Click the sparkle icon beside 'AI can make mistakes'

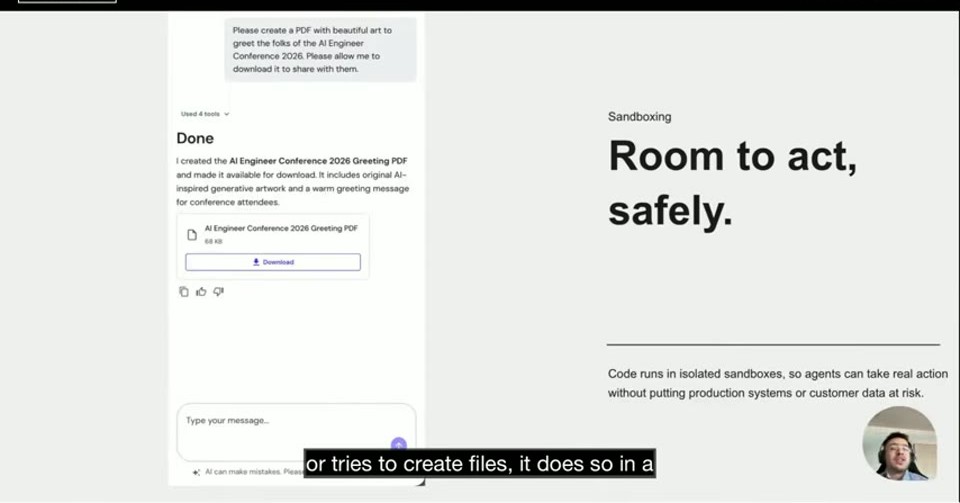[196, 472]
